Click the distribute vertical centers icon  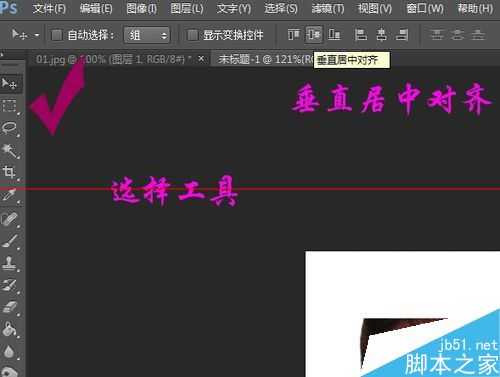click(x=457, y=34)
